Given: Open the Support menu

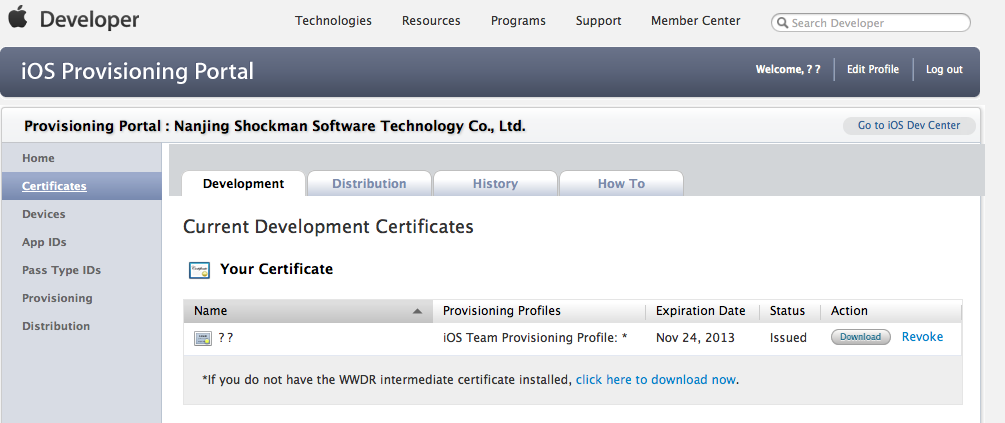Looking at the screenshot, I should click(x=598, y=21).
